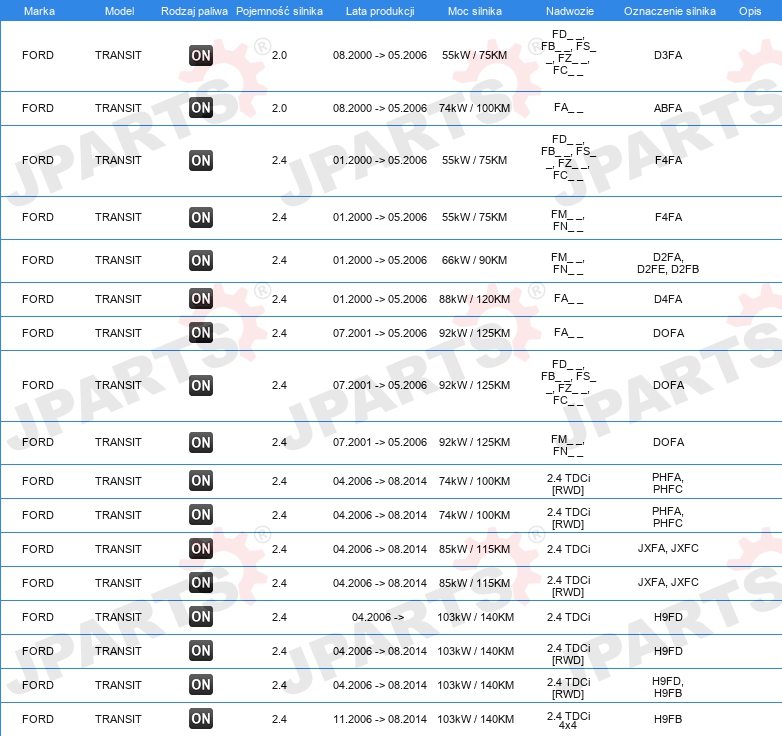Click the ON icon in the H9FD, H9FB row
The height and width of the screenshot is (736, 782).
tap(201, 685)
